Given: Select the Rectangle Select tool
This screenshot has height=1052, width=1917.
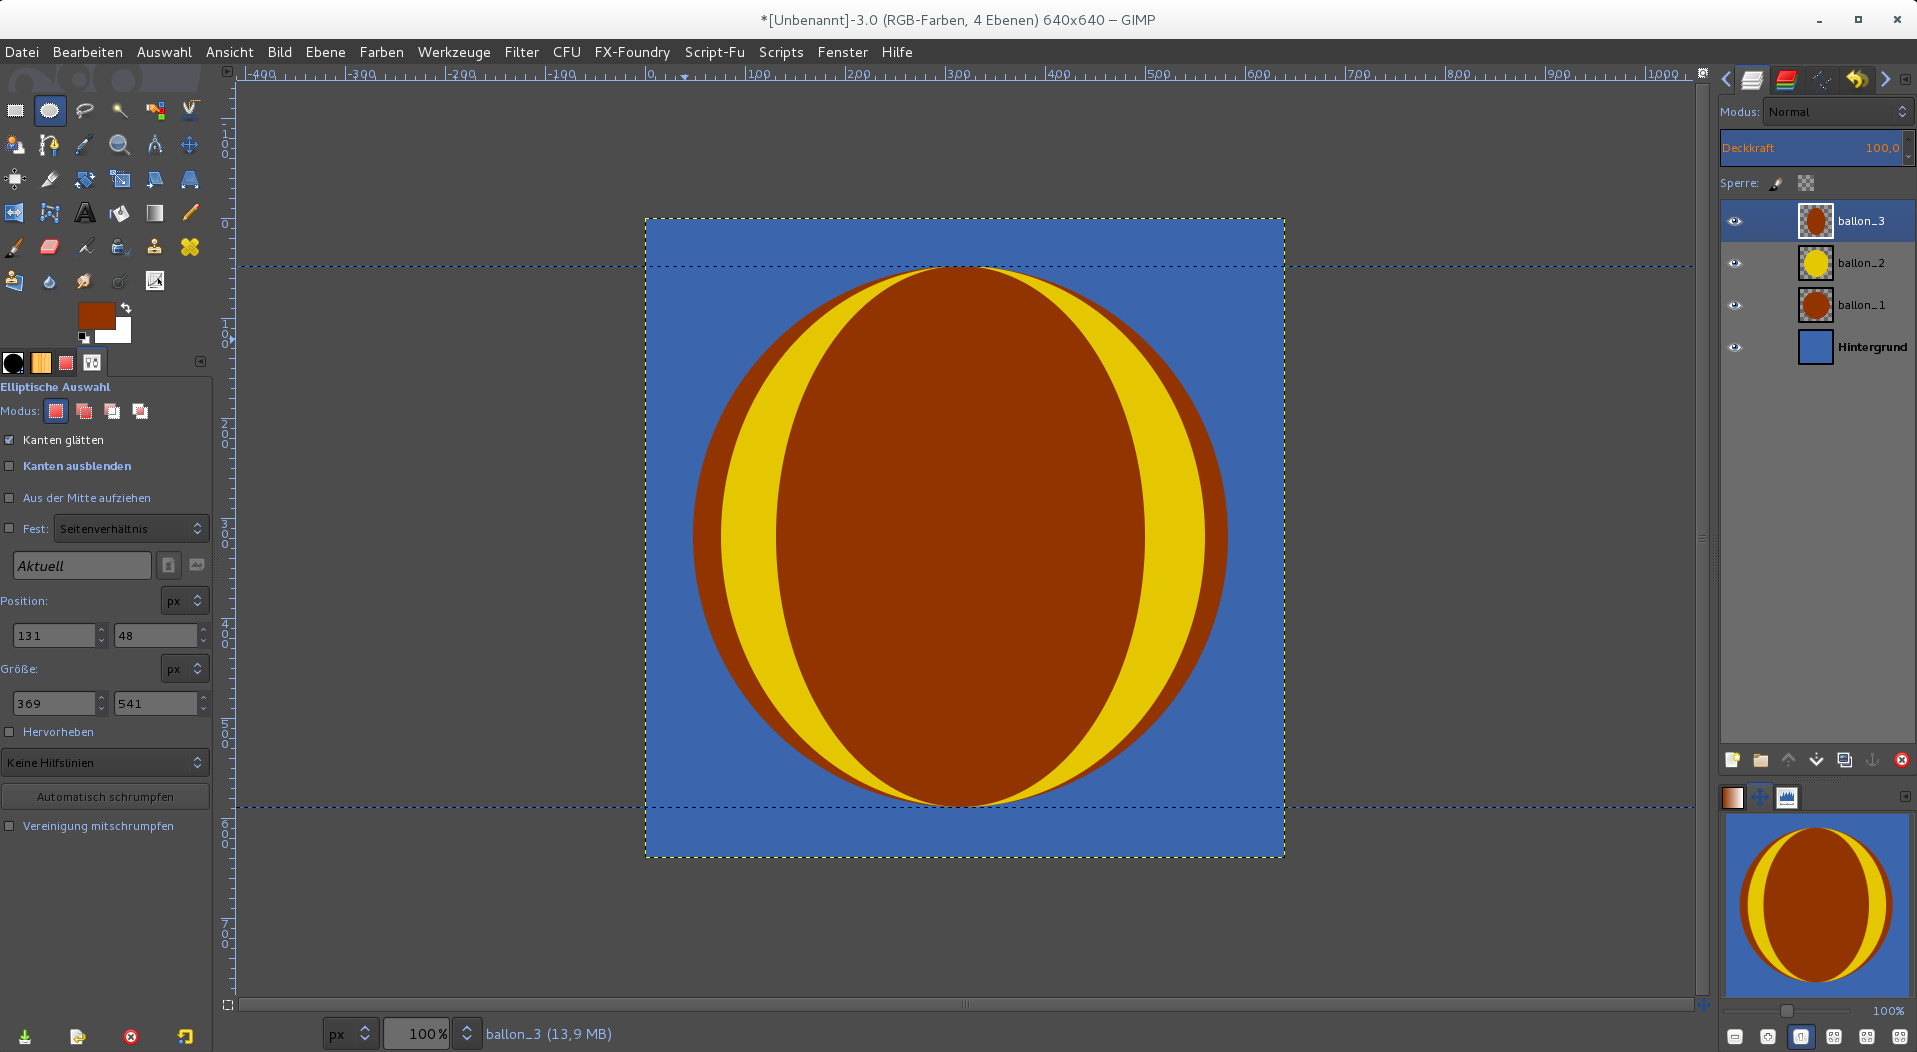Looking at the screenshot, I should (x=15, y=111).
